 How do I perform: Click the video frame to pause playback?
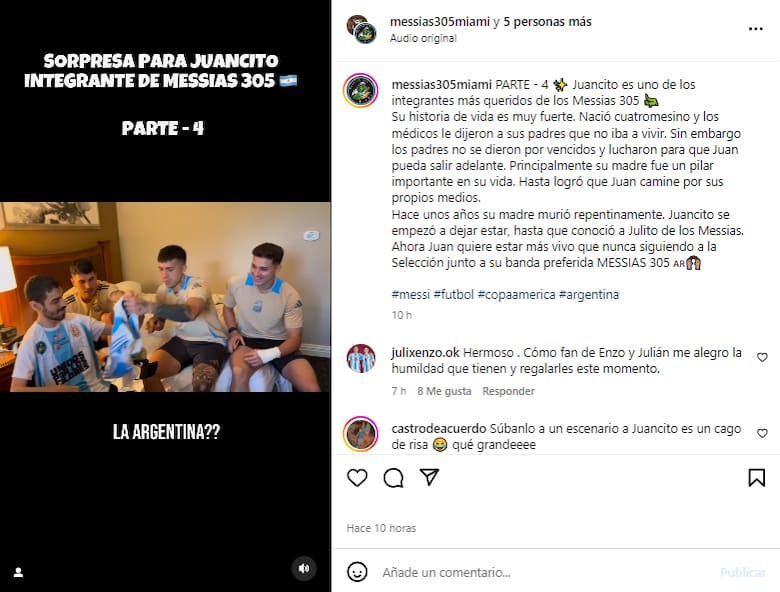165,297
